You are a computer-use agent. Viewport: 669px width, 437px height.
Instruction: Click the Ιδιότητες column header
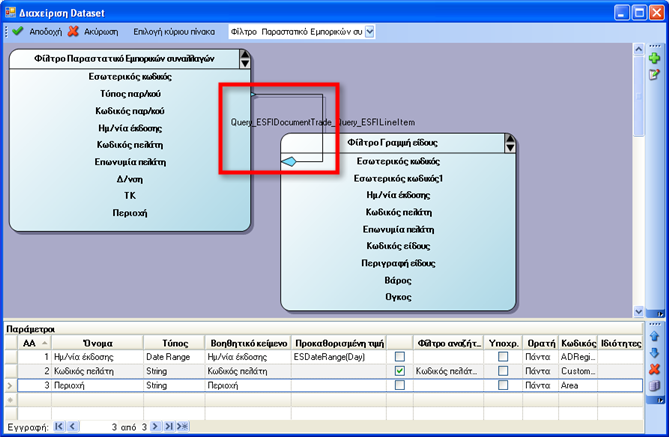[621, 343]
